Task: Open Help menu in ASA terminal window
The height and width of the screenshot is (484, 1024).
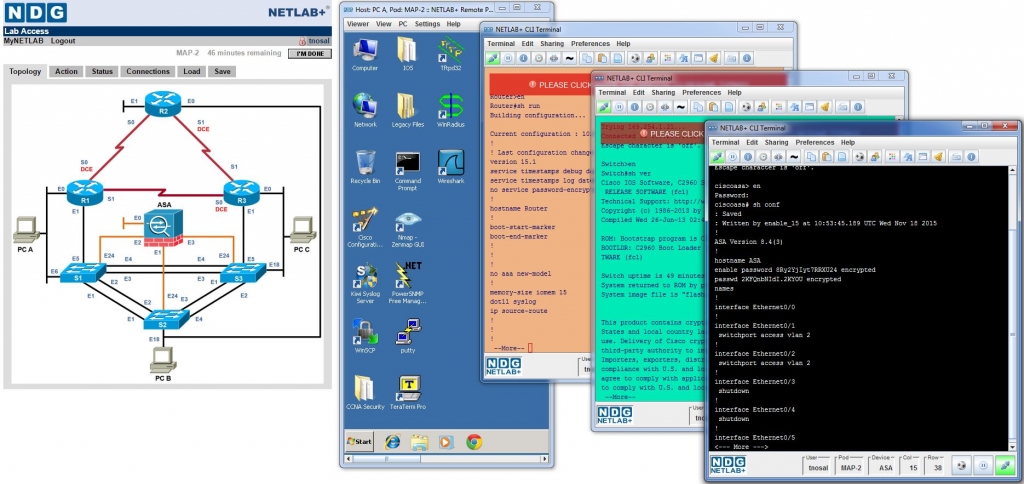Action: point(848,142)
